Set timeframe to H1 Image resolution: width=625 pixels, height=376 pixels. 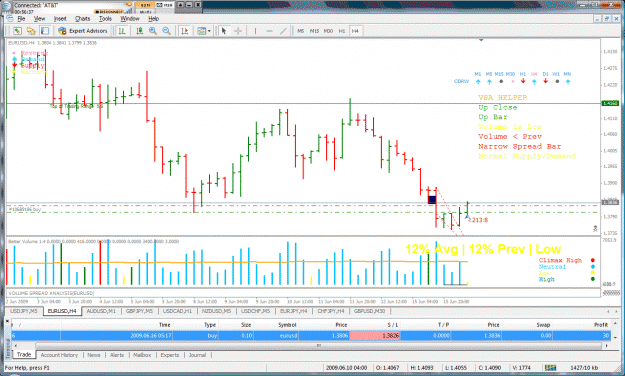click(342, 31)
